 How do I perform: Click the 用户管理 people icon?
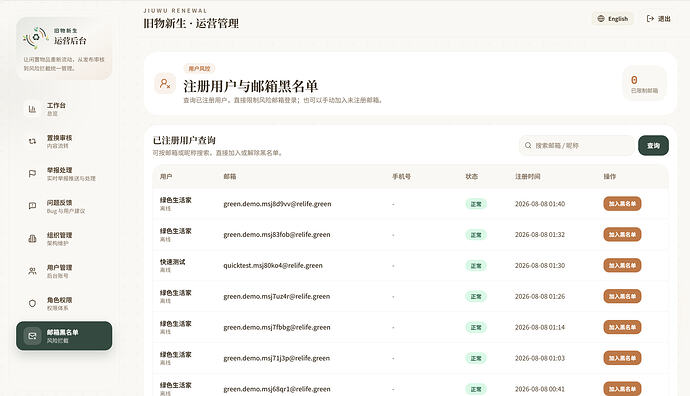pos(32,271)
